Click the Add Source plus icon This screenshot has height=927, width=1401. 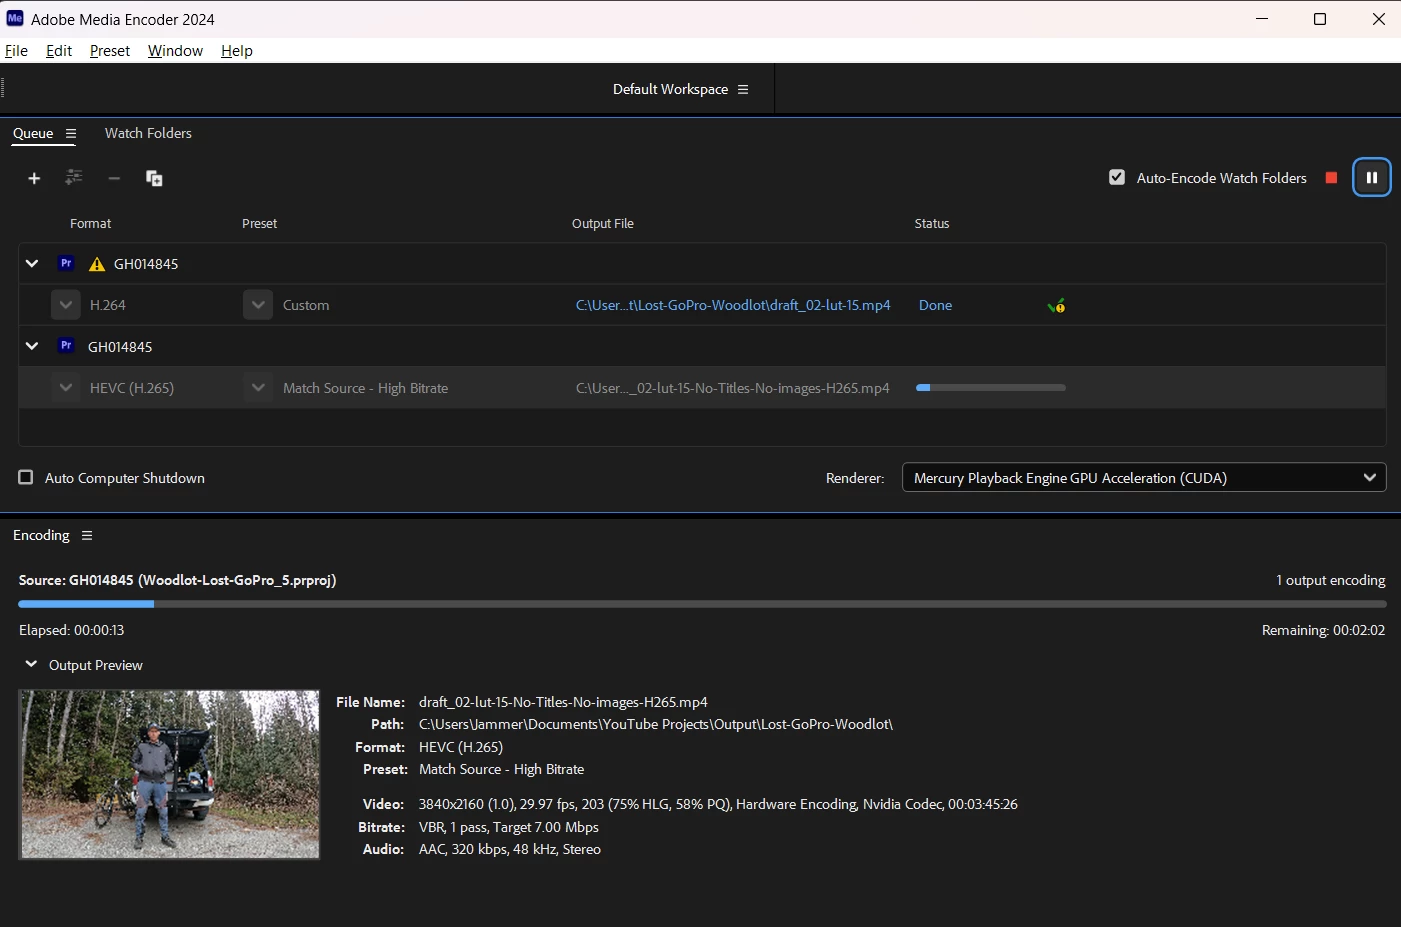pos(34,178)
